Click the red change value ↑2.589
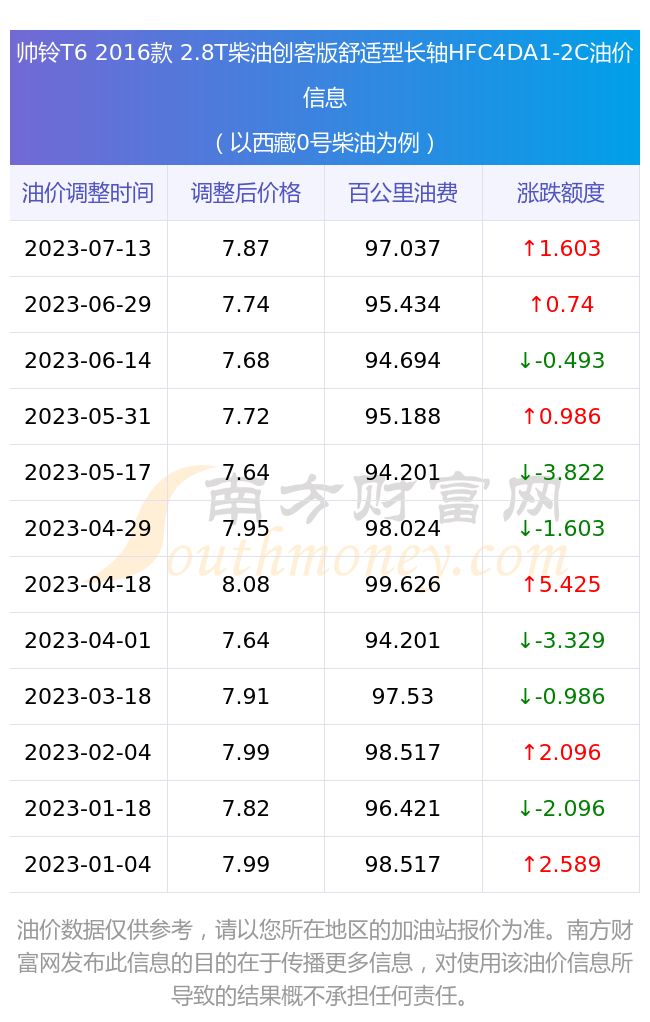650x1022 pixels. click(561, 865)
